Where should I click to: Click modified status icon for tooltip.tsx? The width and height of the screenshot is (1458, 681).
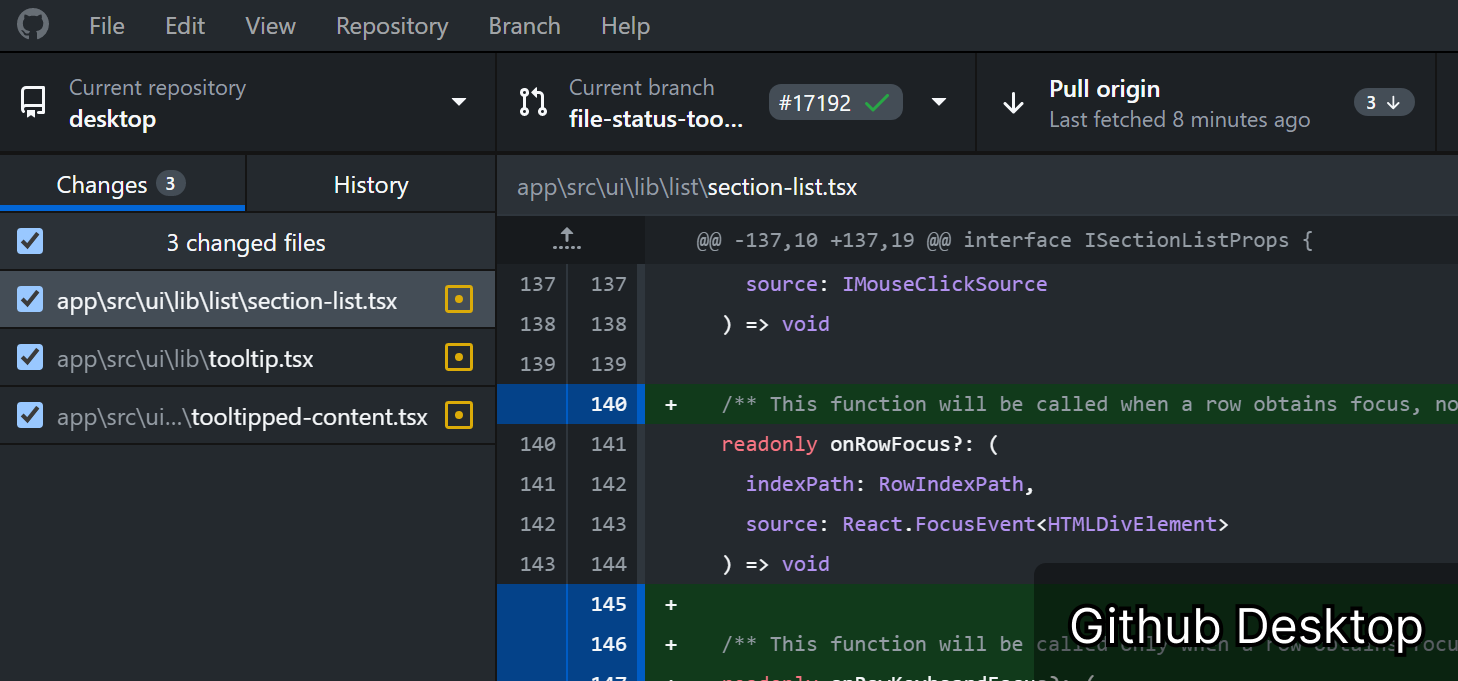tap(458, 357)
